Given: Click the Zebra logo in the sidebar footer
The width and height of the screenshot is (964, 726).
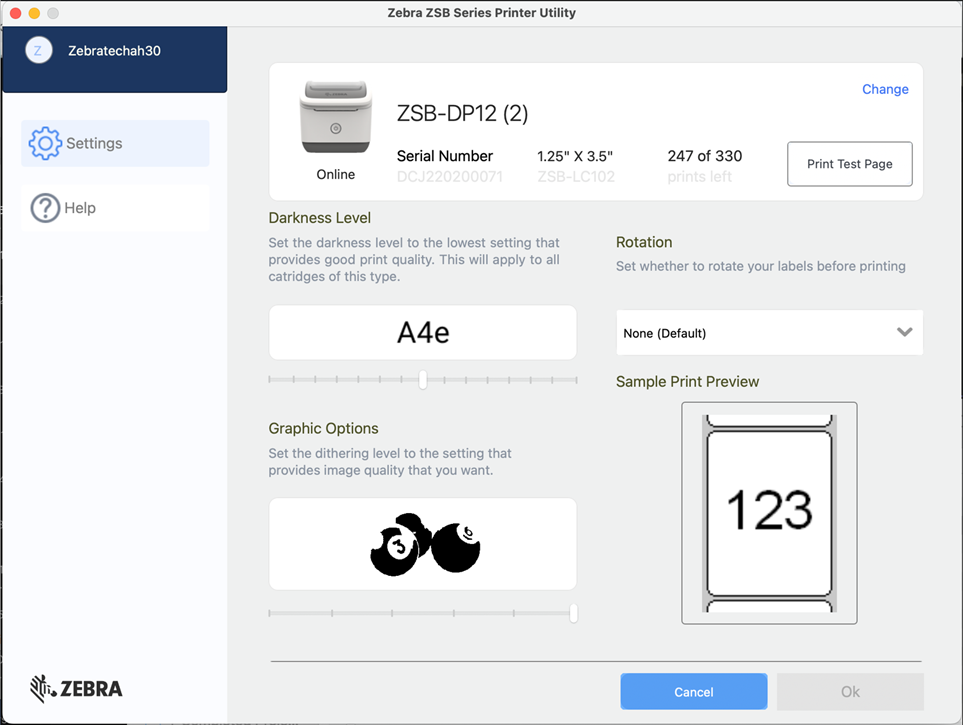Looking at the screenshot, I should tap(75, 689).
